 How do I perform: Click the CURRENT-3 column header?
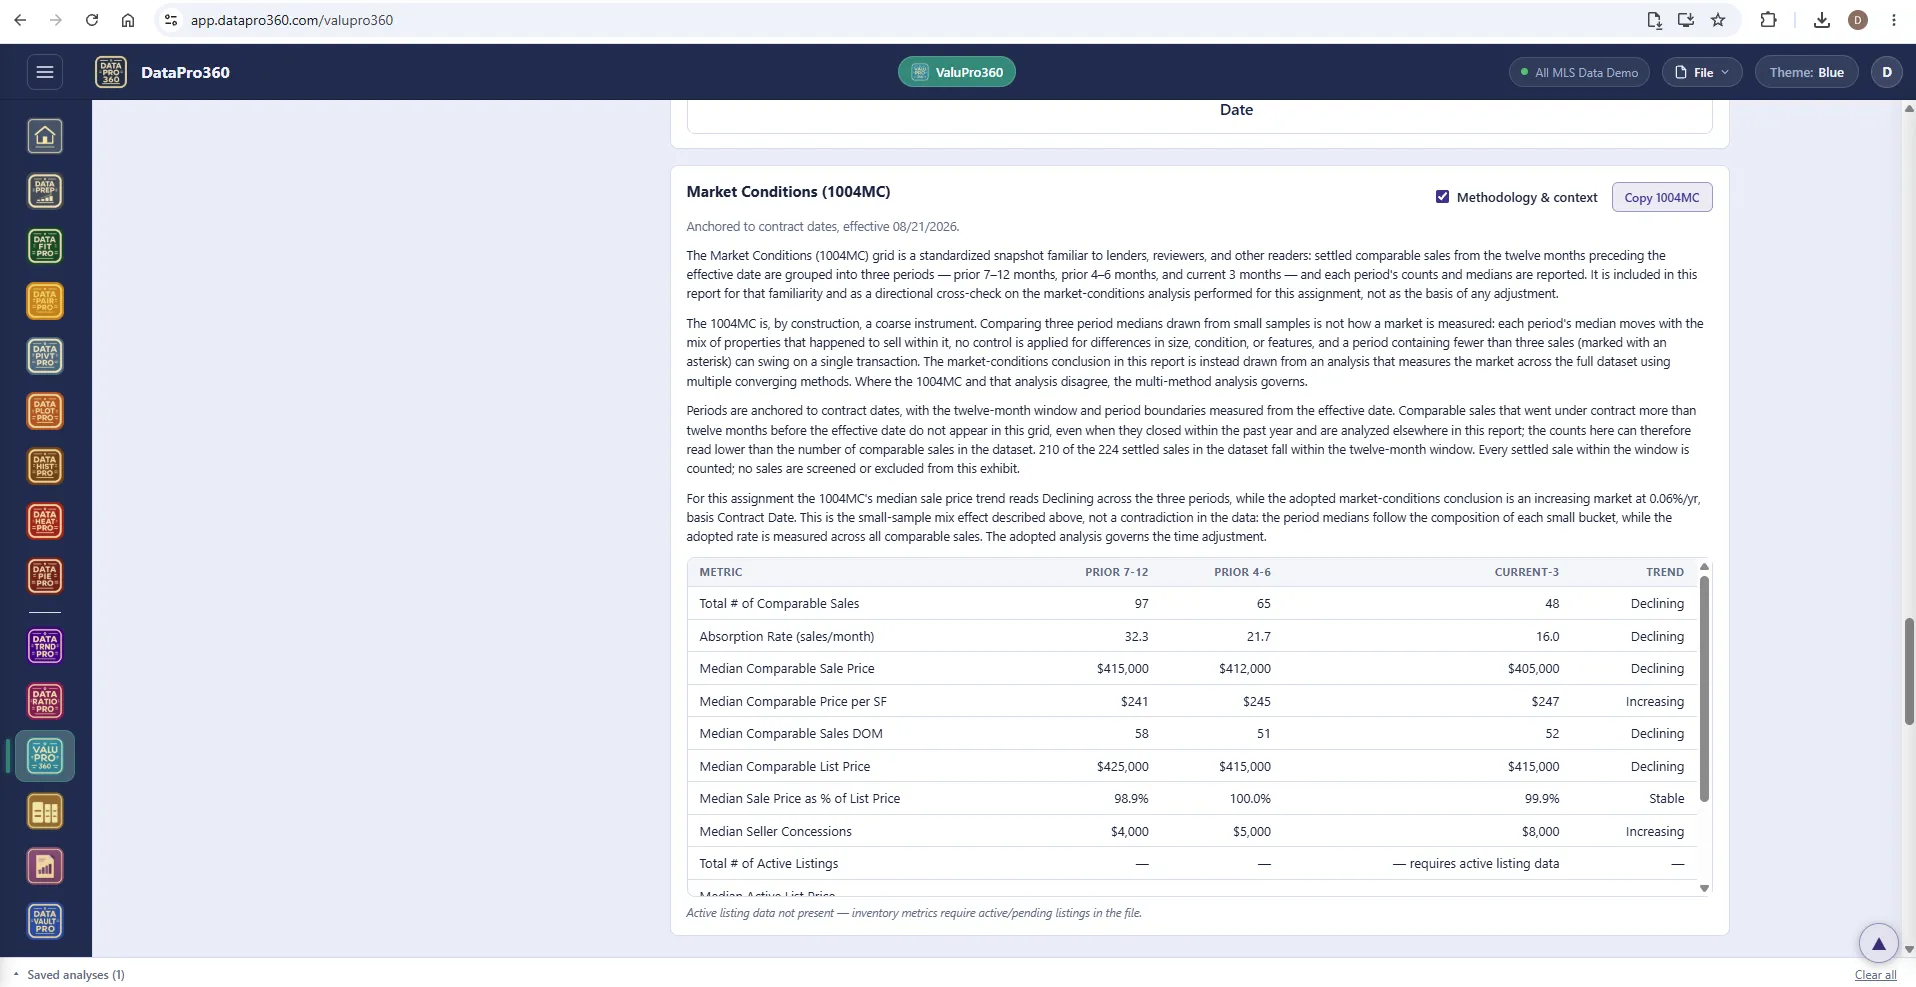coord(1526,572)
